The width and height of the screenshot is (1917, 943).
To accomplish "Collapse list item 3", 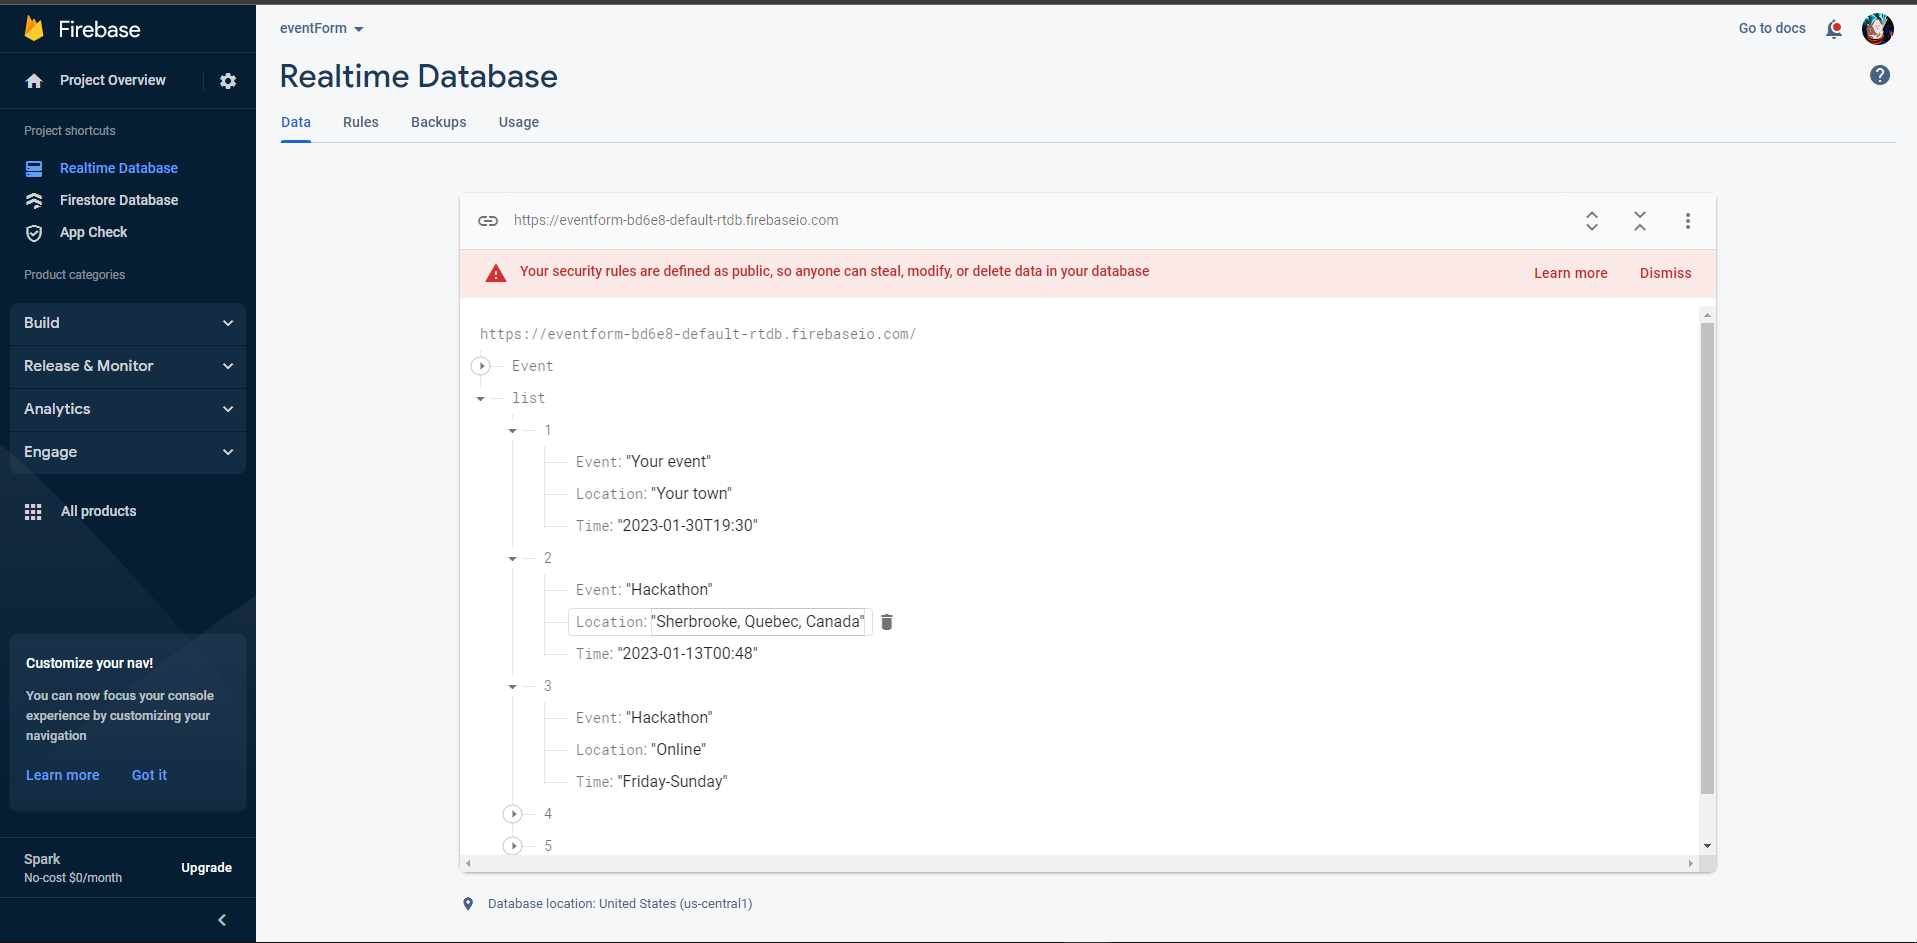I will (513, 687).
